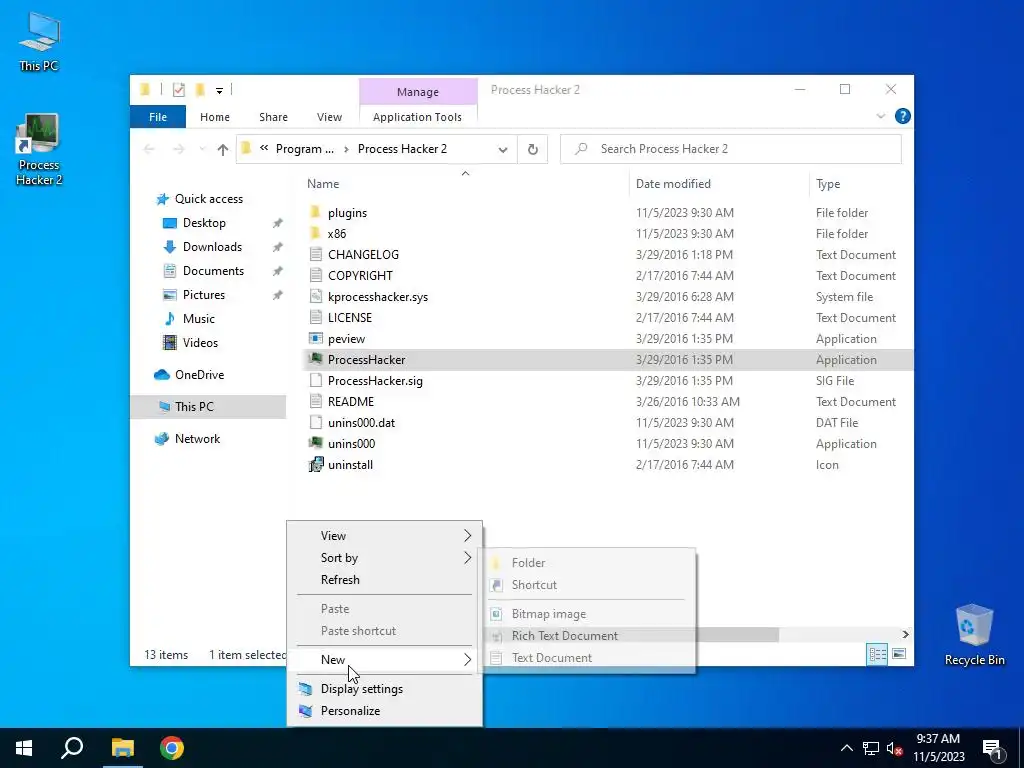Click horizontal scrollbar right arrow
This screenshot has height=768, width=1024.
[905, 634]
